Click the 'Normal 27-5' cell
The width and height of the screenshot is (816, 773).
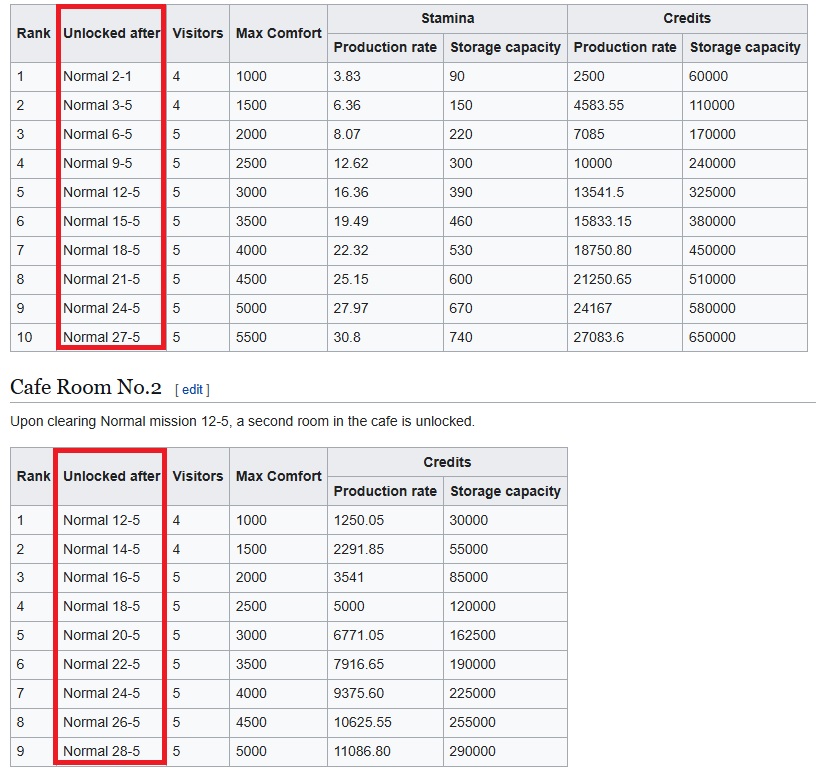(101, 337)
